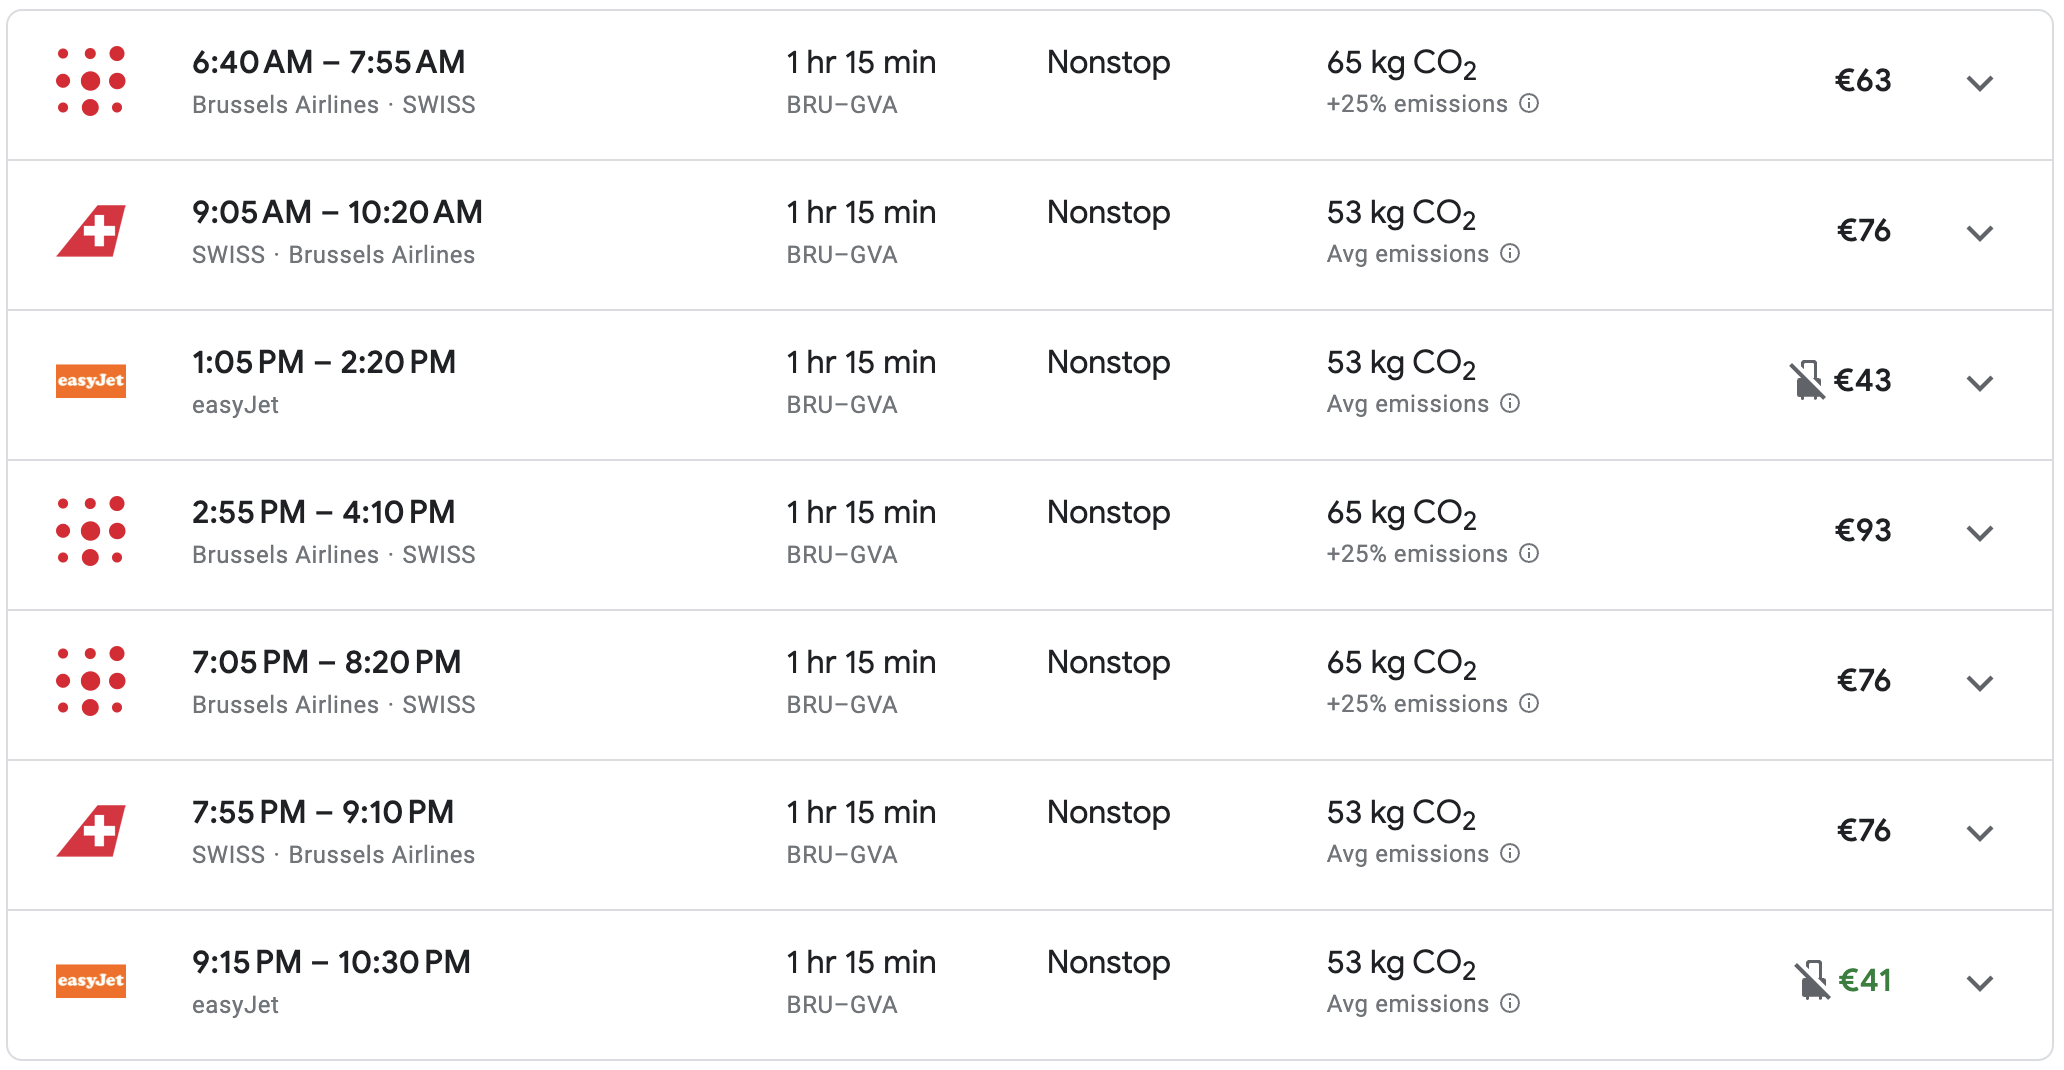Click the green €41 lowest price

[x=1865, y=981]
